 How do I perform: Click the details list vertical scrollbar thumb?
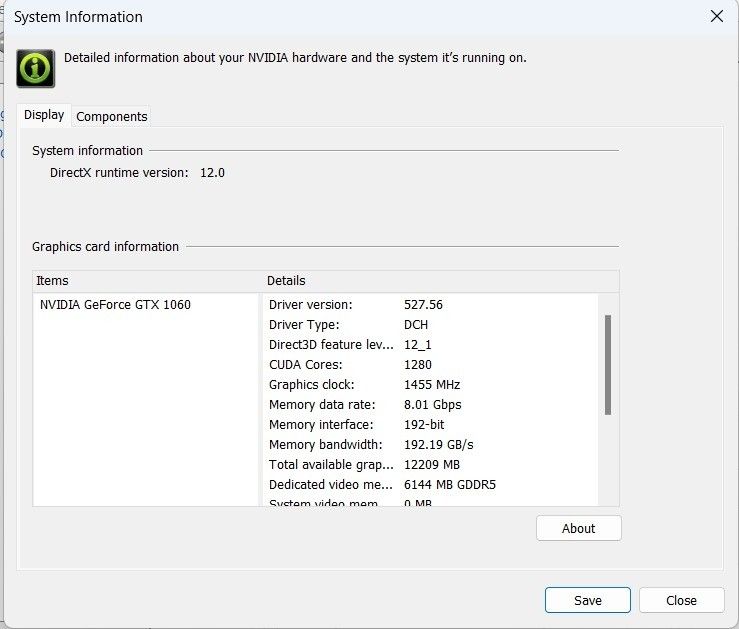coord(607,364)
